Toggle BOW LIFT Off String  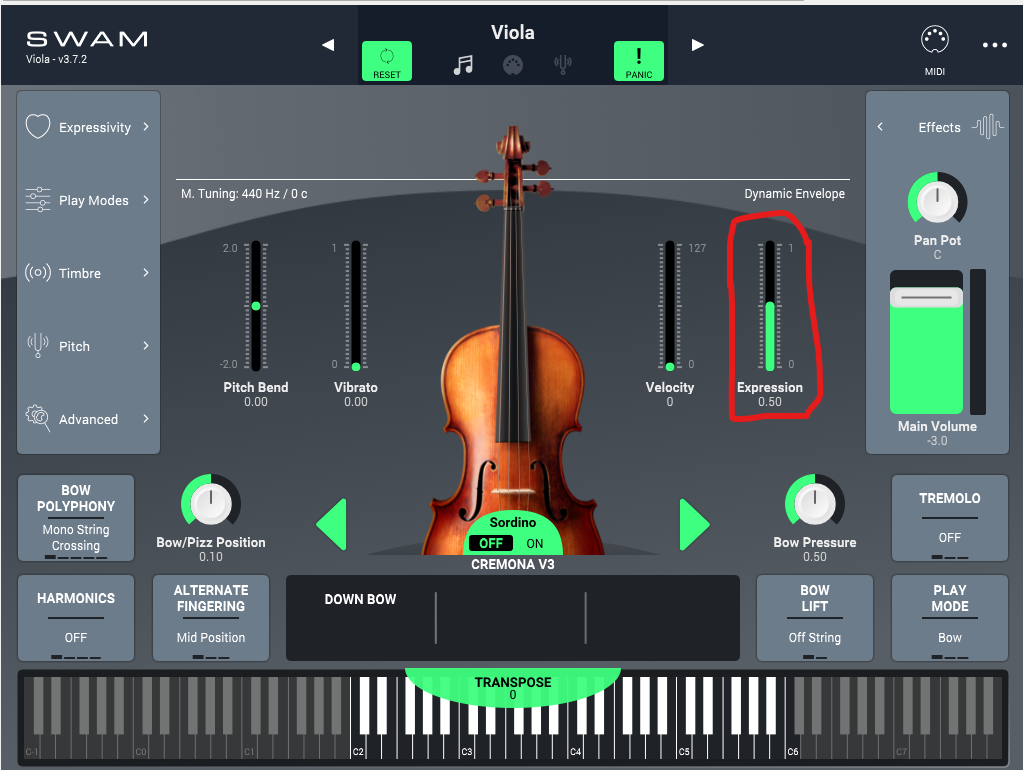pos(814,618)
